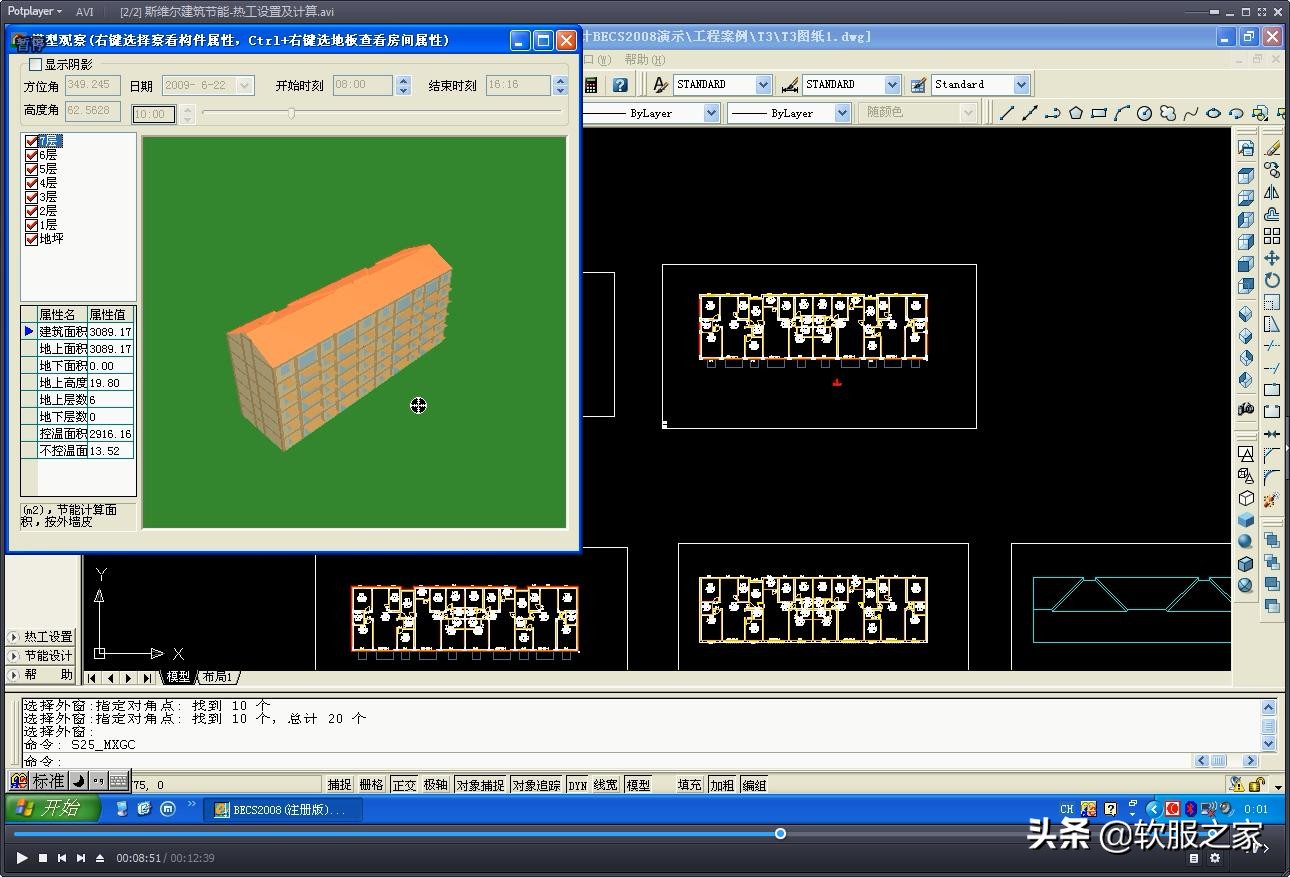The width and height of the screenshot is (1290, 877).
Task: Click the blue help question-mark icon
Action: click(620, 85)
